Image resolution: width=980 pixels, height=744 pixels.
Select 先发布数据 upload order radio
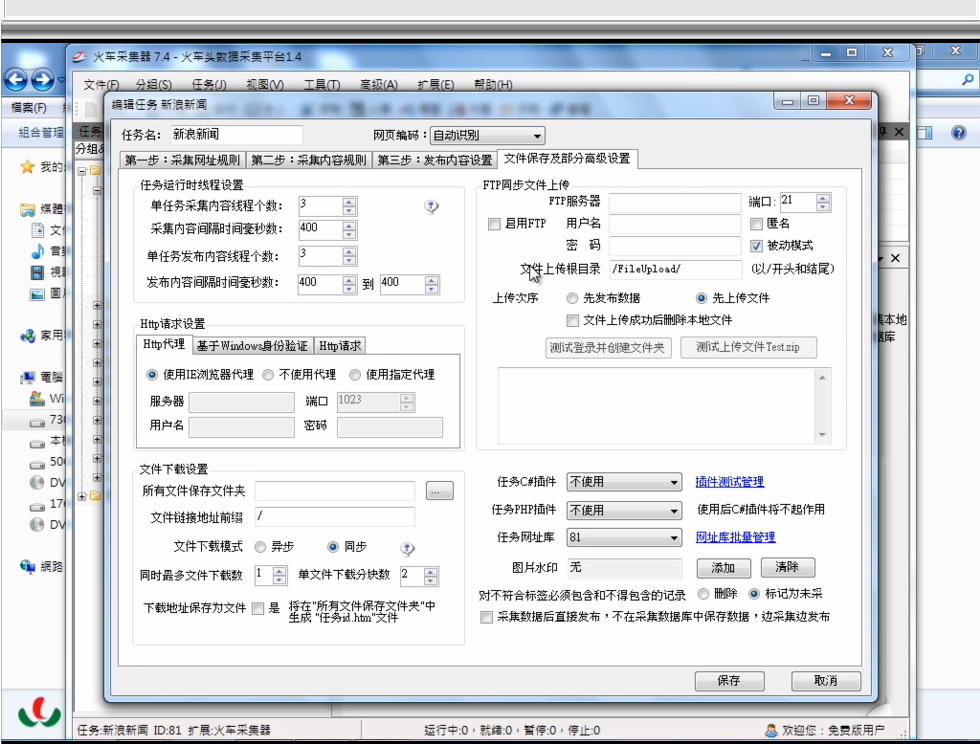572,298
